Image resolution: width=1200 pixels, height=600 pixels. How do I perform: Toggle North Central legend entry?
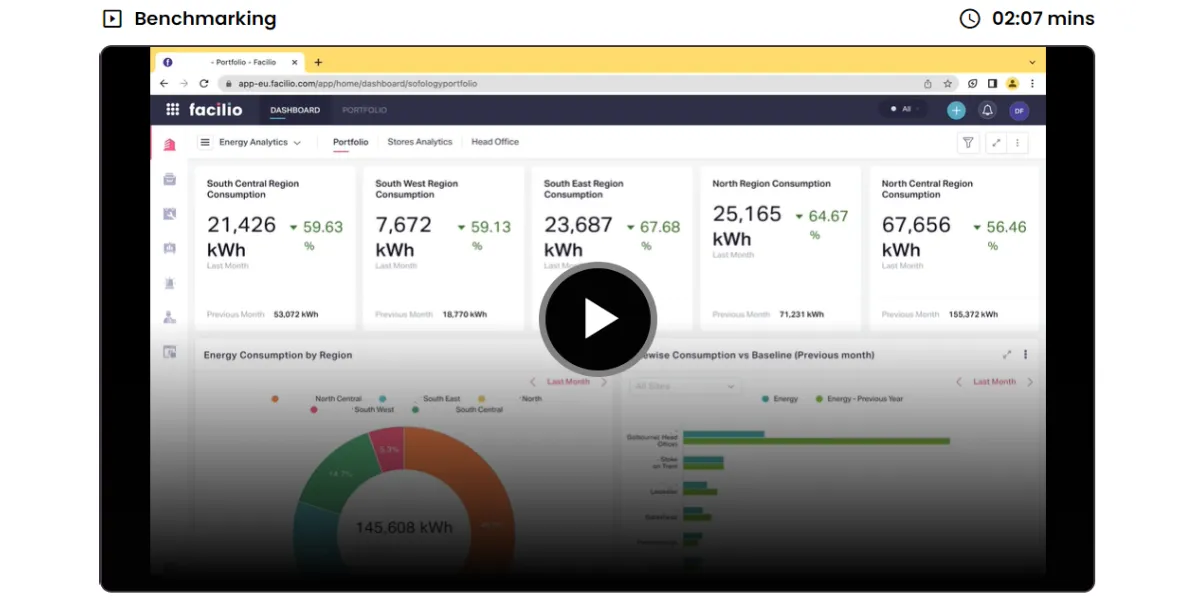(338, 399)
